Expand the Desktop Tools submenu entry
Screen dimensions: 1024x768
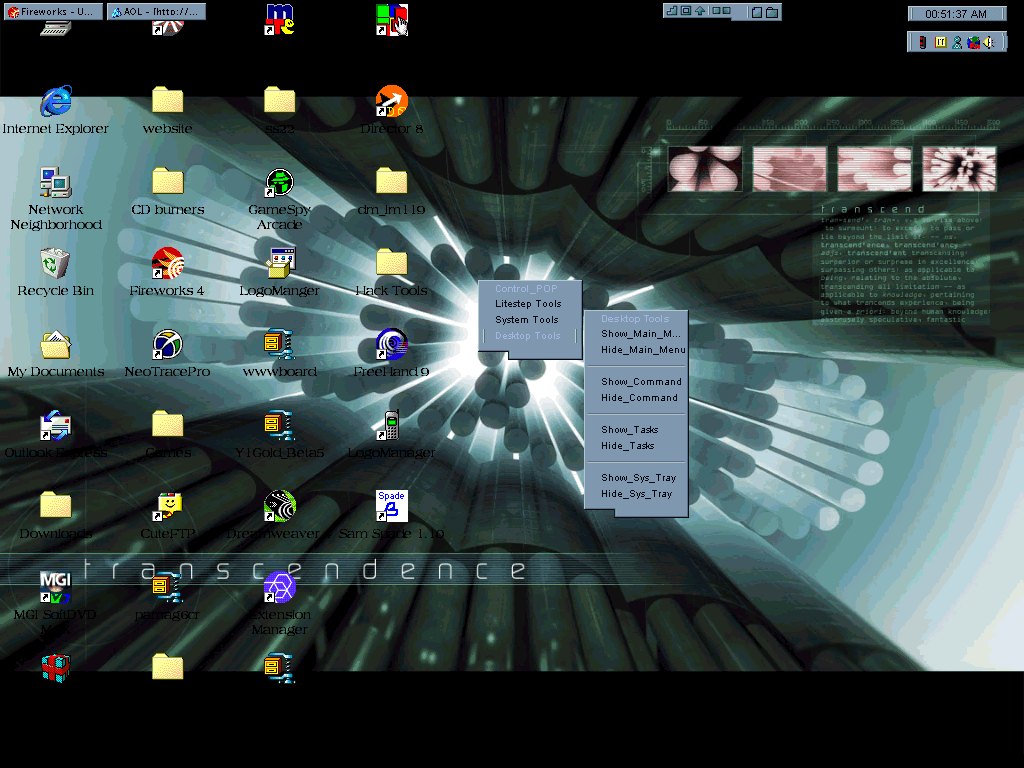point(528,336)
